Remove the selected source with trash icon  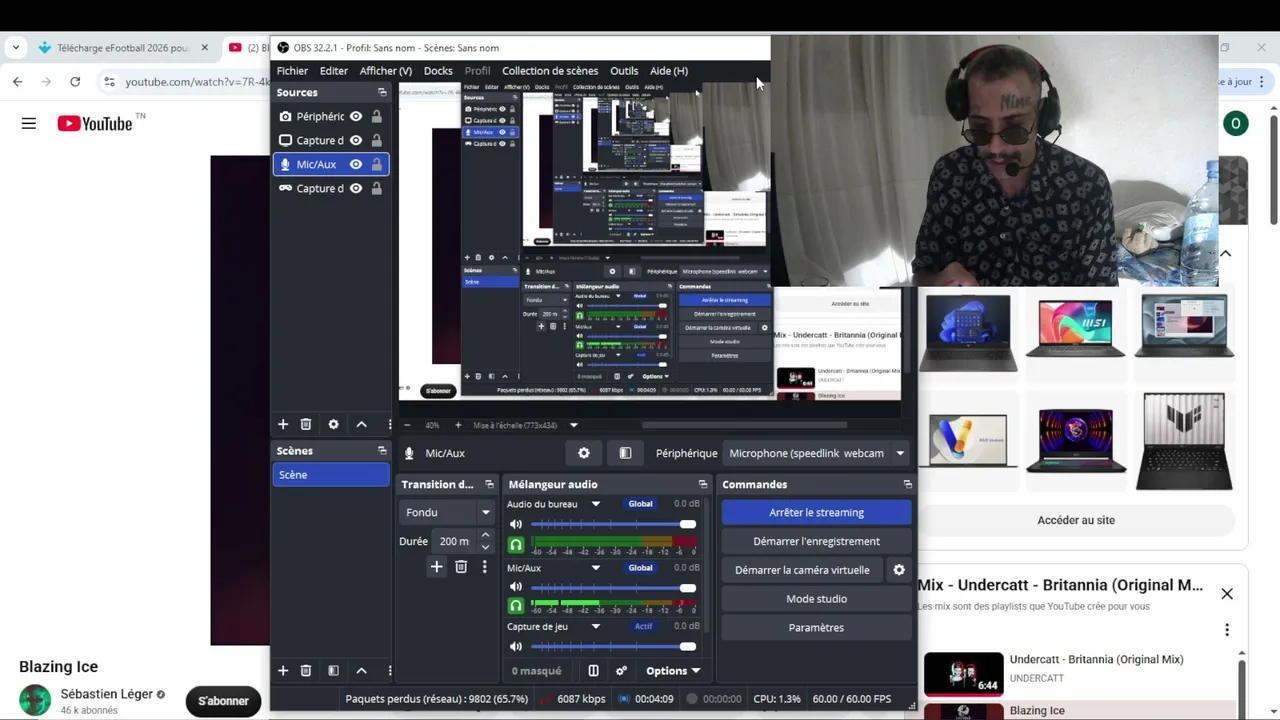point(306,424)
